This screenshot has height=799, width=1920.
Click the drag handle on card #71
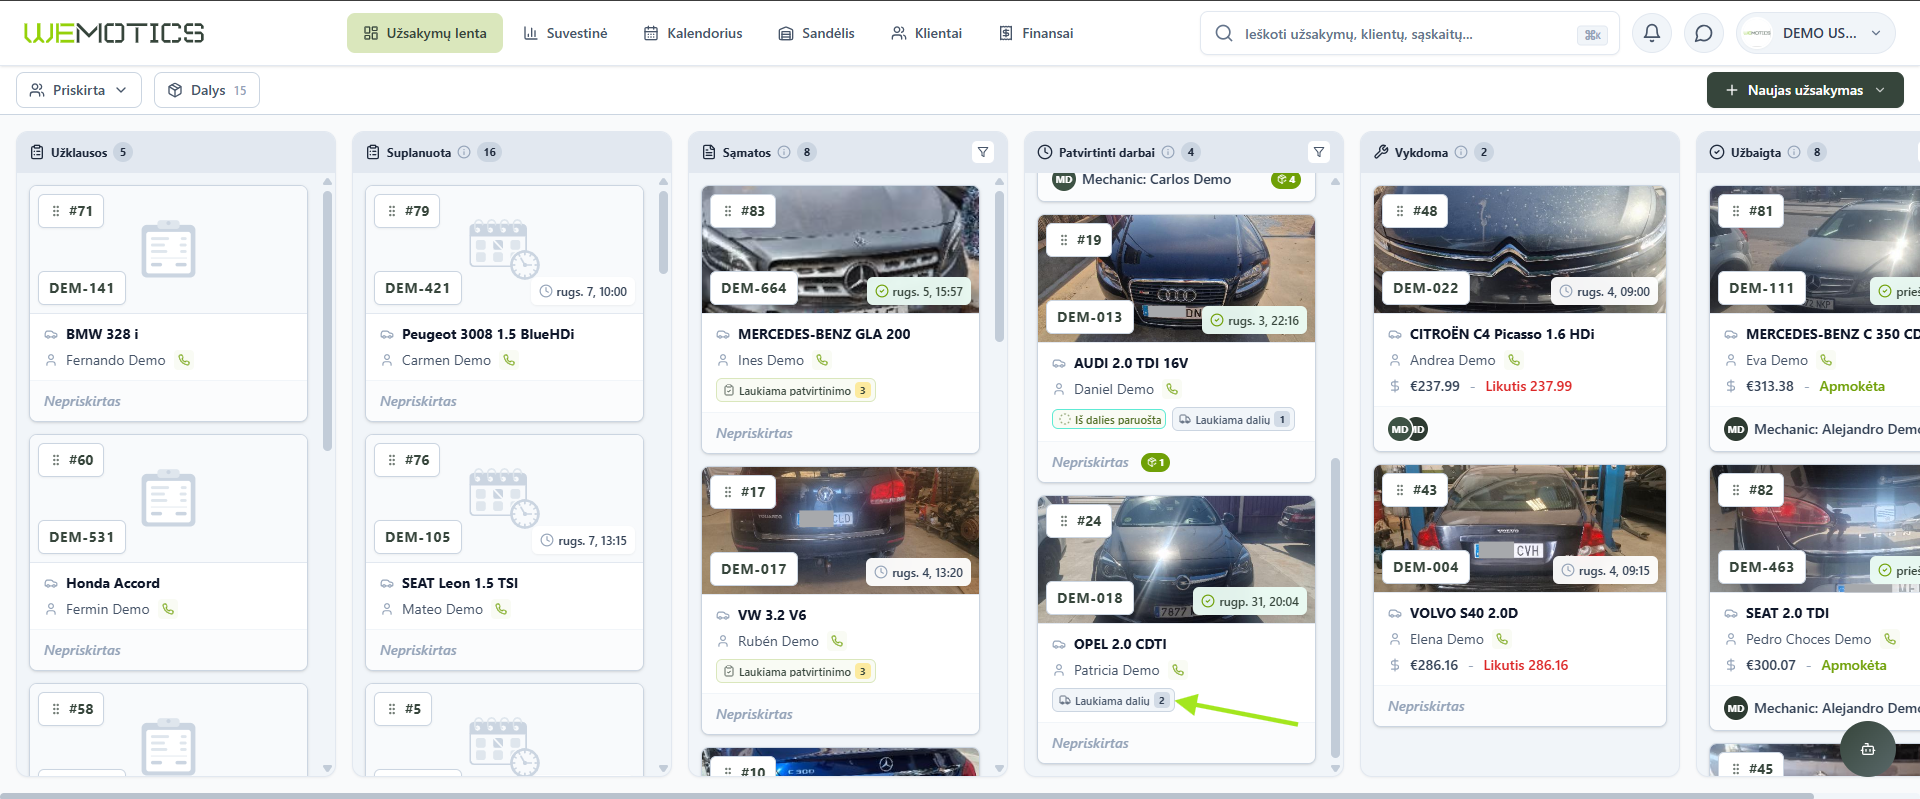[x=56, y=211]
